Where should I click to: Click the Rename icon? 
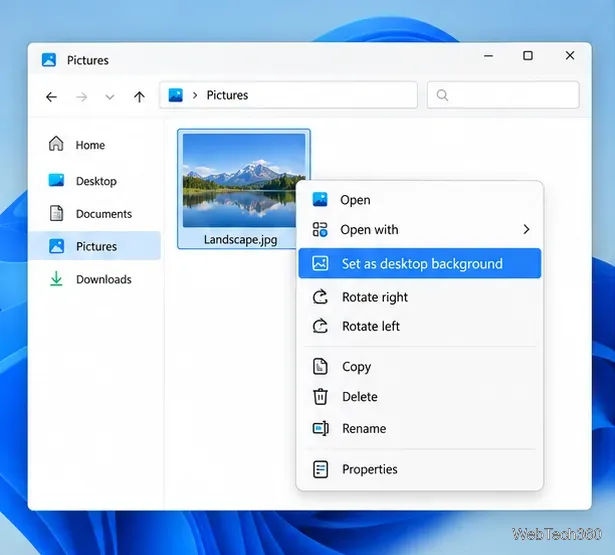(x=320, y=428)
